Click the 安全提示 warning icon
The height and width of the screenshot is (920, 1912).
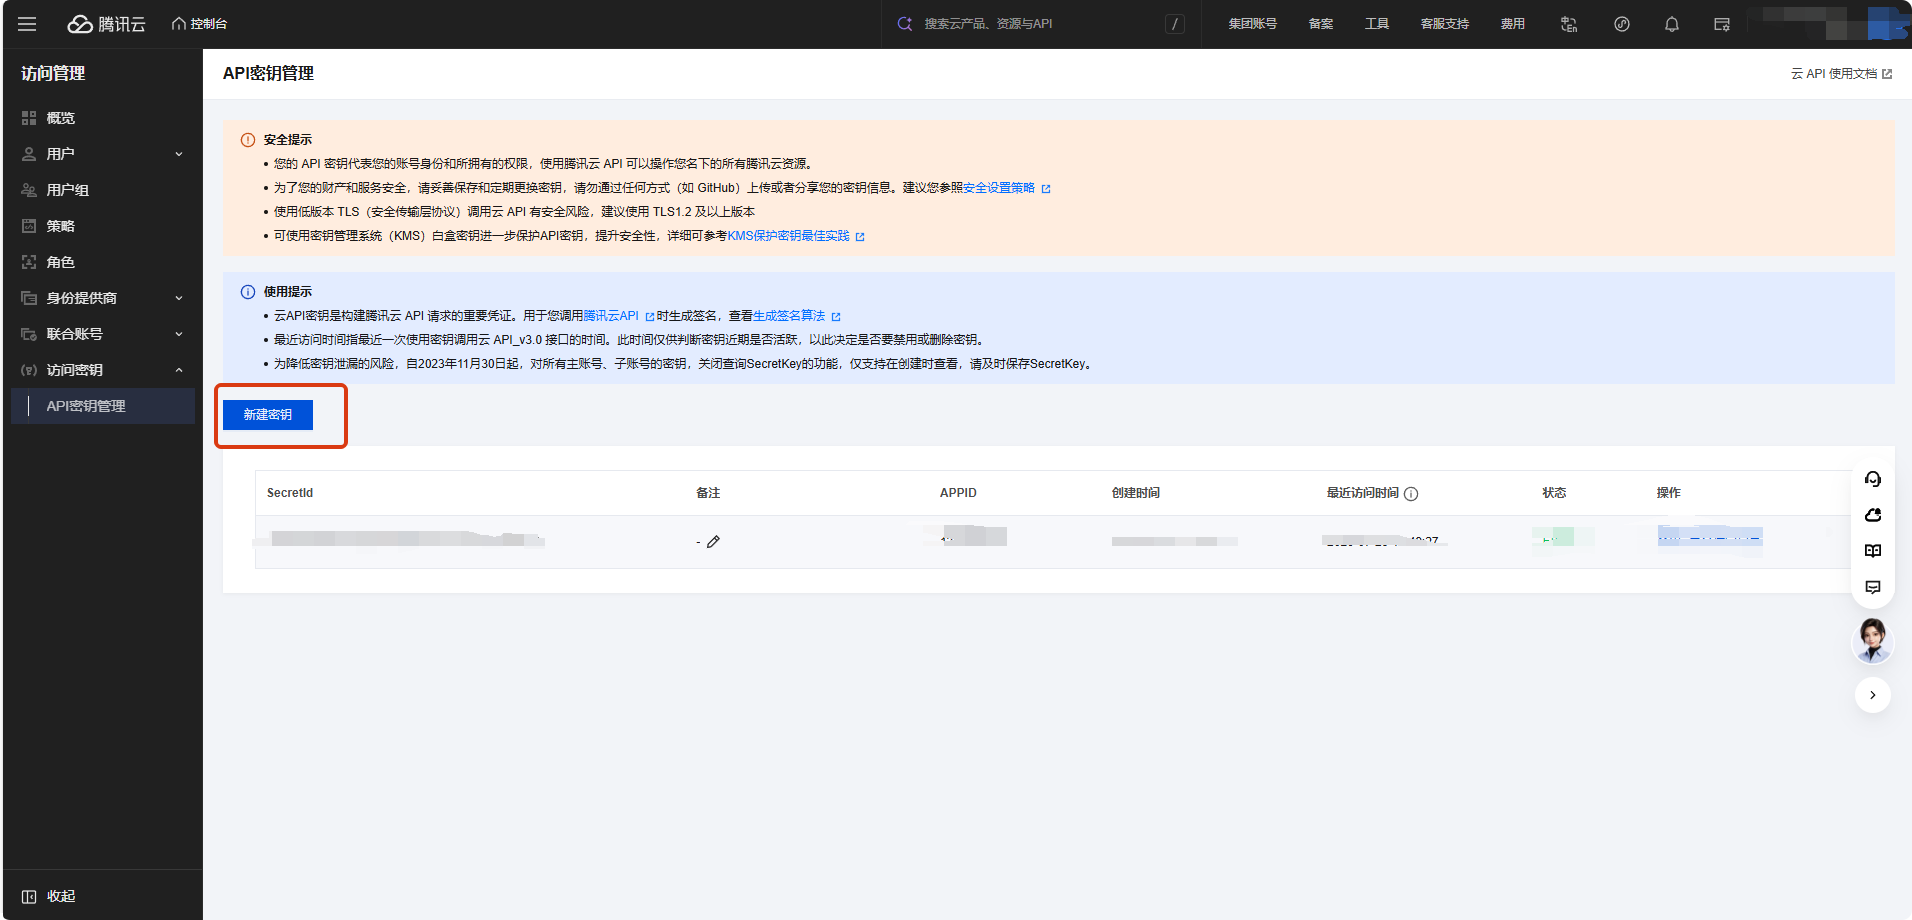[x=248, y=140]
